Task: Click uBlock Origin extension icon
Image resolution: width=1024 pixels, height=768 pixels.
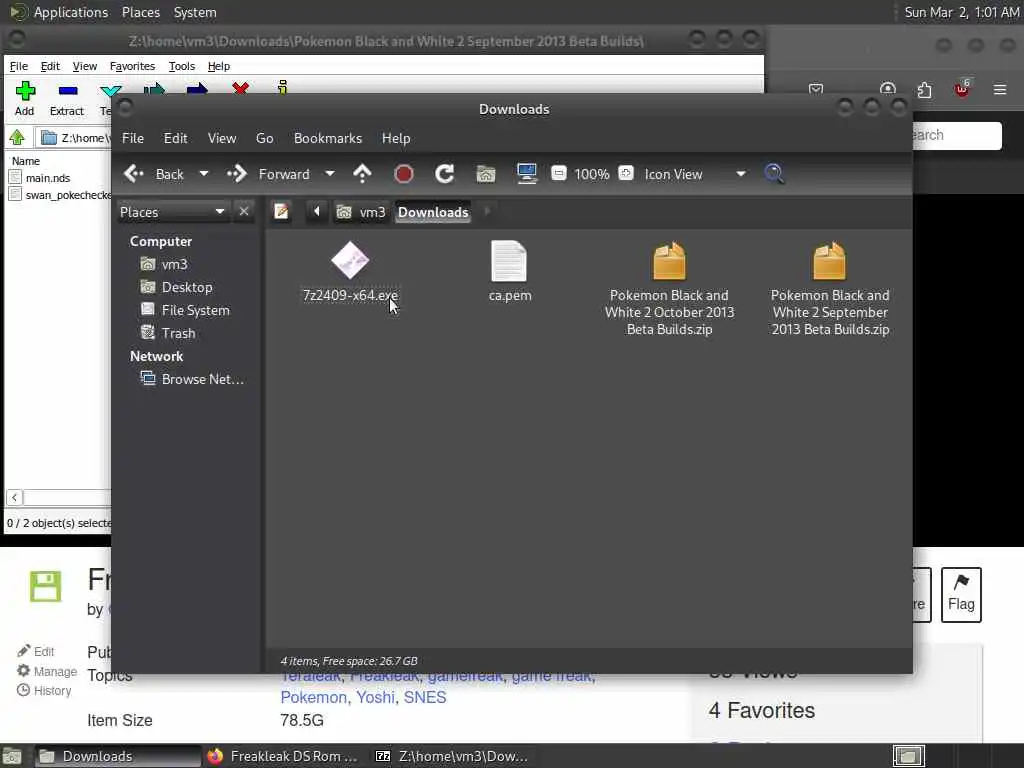Action: point(961,89)
